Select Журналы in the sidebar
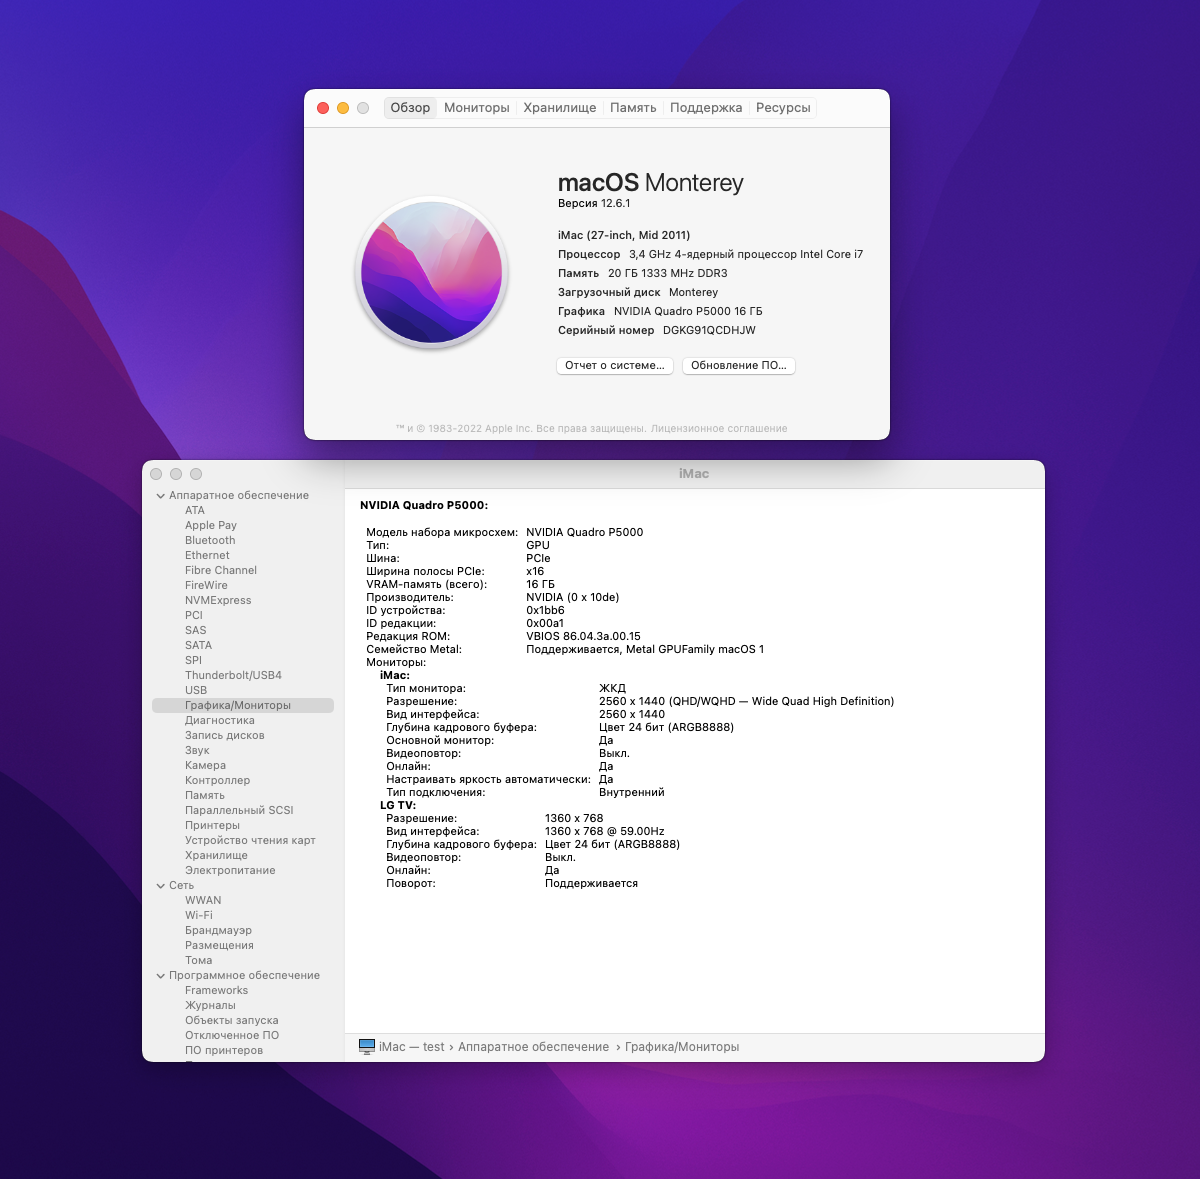This screenshot has height=1179, width=1200. coord(210,1006)
